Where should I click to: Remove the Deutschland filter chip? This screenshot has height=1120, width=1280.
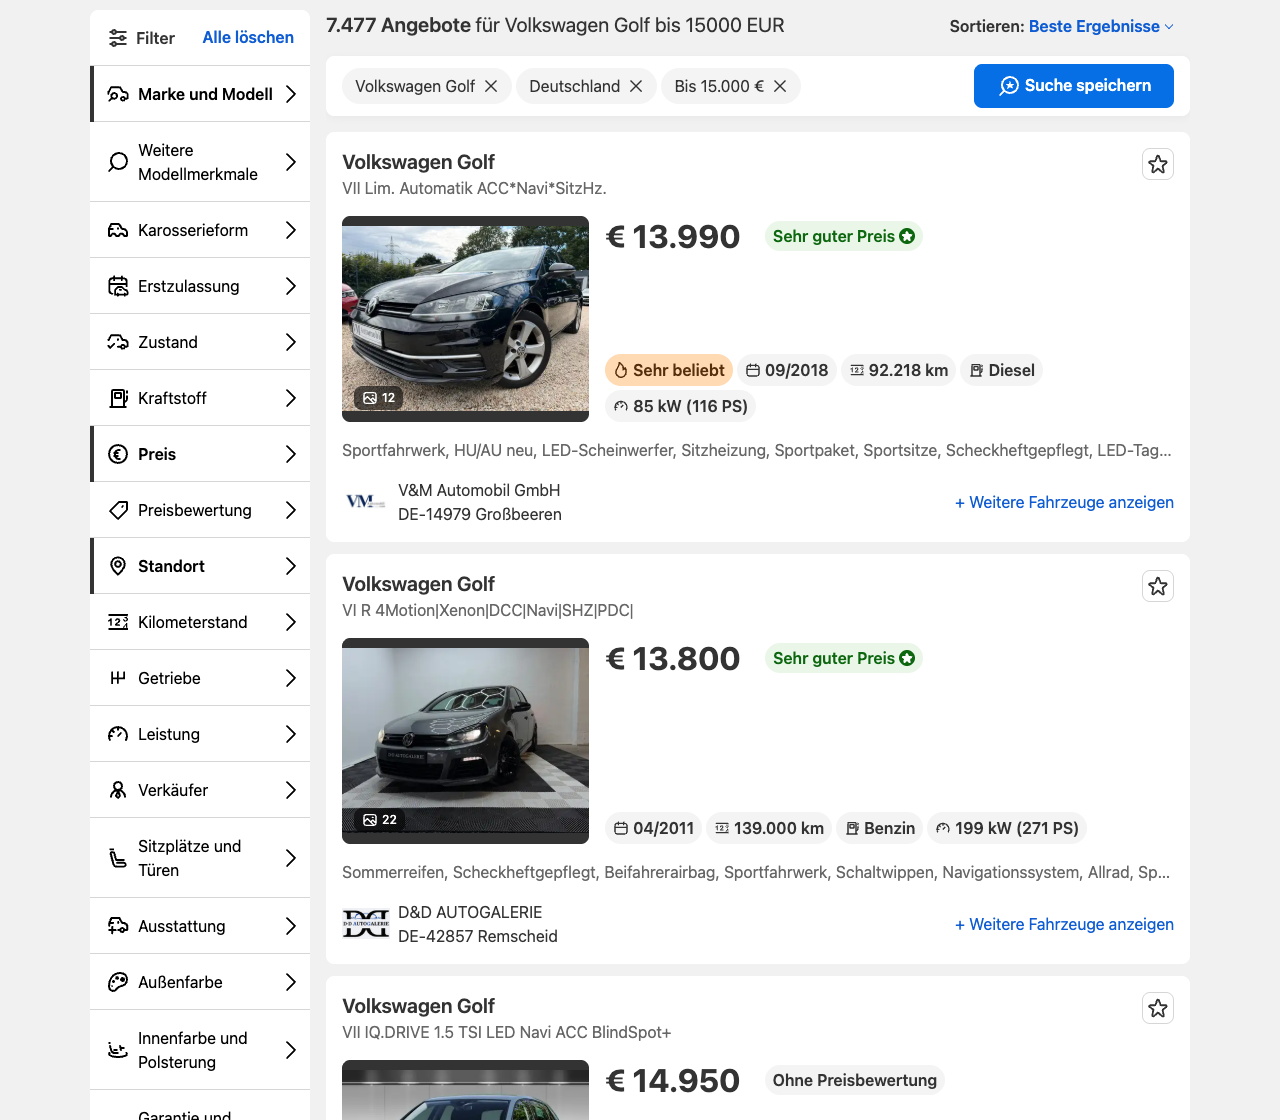point(636,86)
